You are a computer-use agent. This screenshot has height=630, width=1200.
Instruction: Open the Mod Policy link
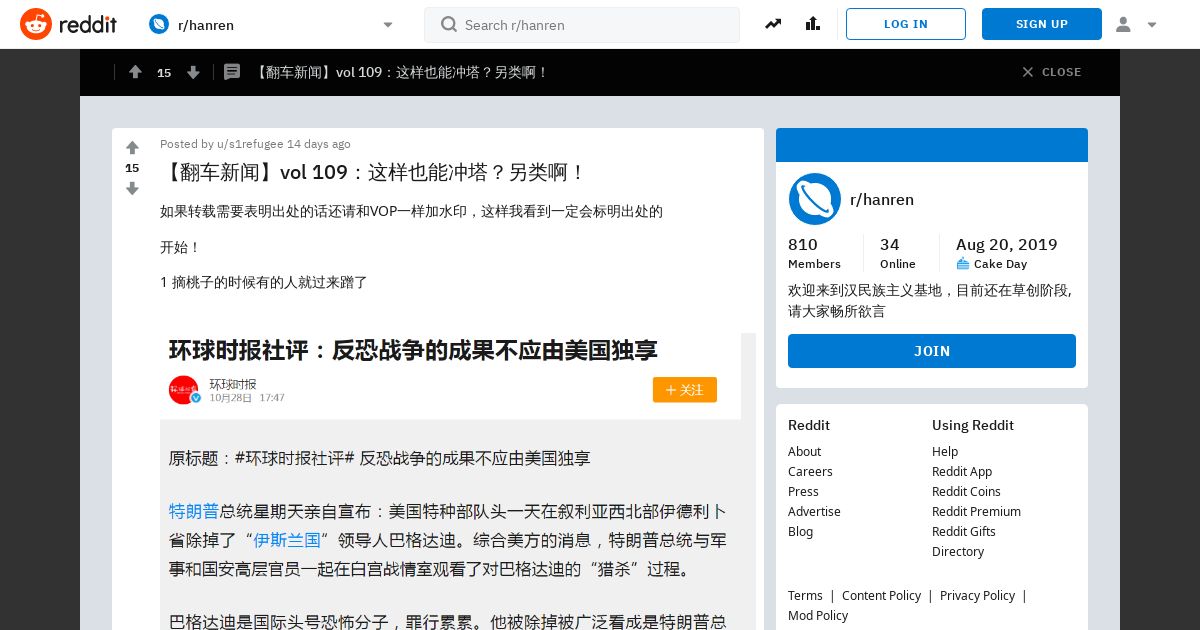pyautogui.click(x=818, y=615)
